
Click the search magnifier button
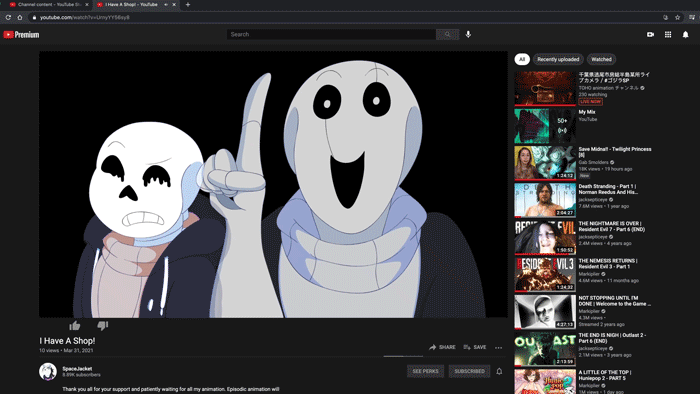(x=447, y=34)
